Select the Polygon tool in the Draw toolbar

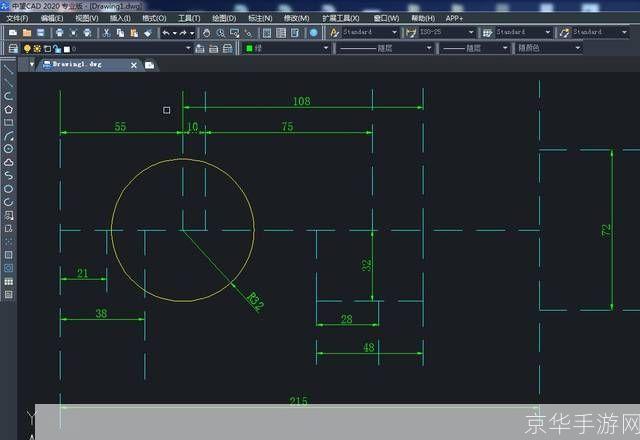(9, 109)
